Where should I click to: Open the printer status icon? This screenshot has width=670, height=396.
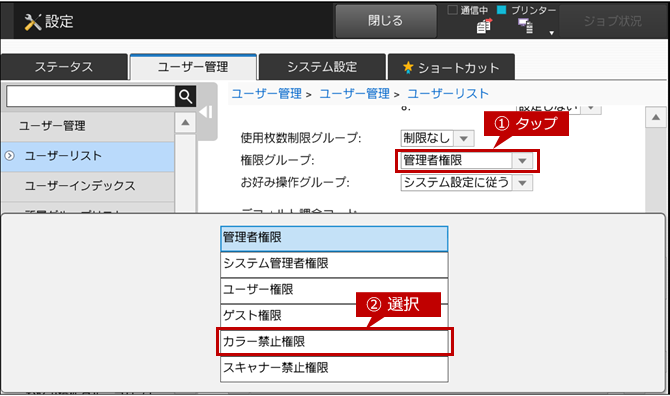(525, 26)
